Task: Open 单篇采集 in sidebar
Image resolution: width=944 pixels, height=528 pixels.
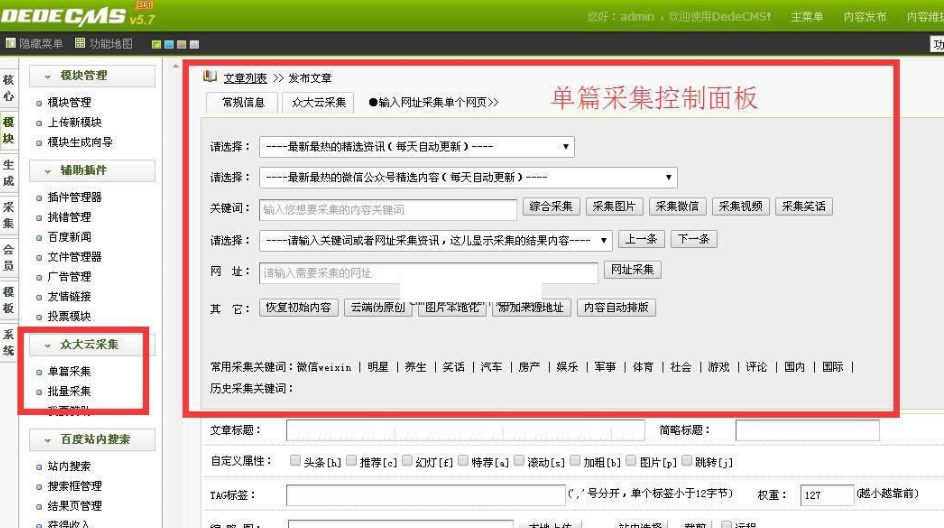Action: pos(69,371)
